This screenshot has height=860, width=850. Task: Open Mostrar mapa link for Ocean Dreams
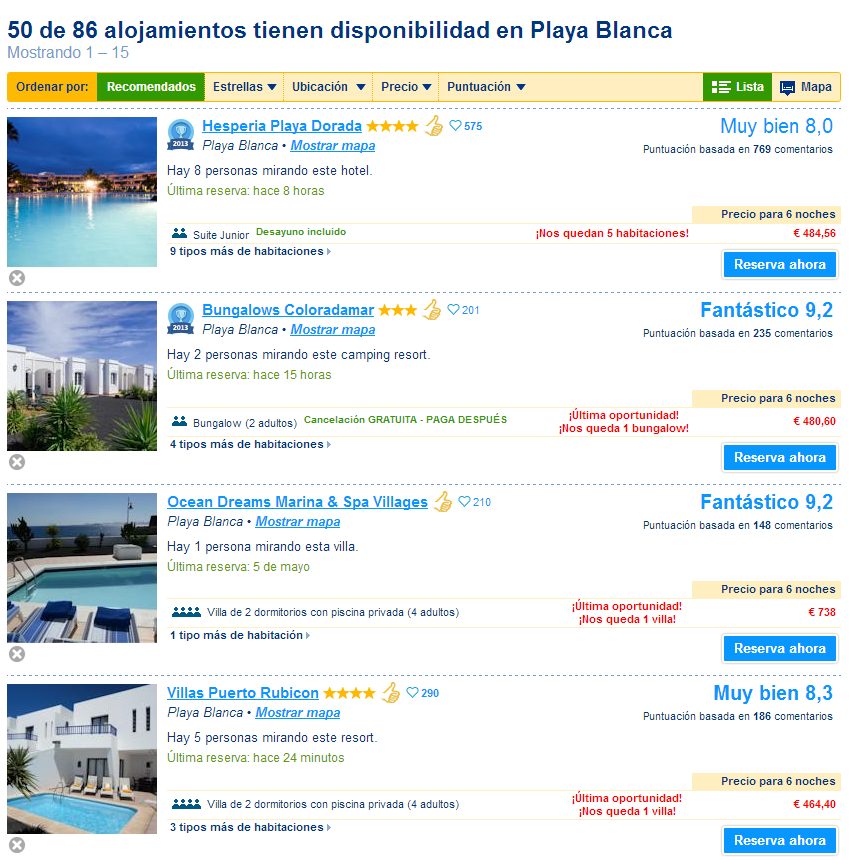297,522
